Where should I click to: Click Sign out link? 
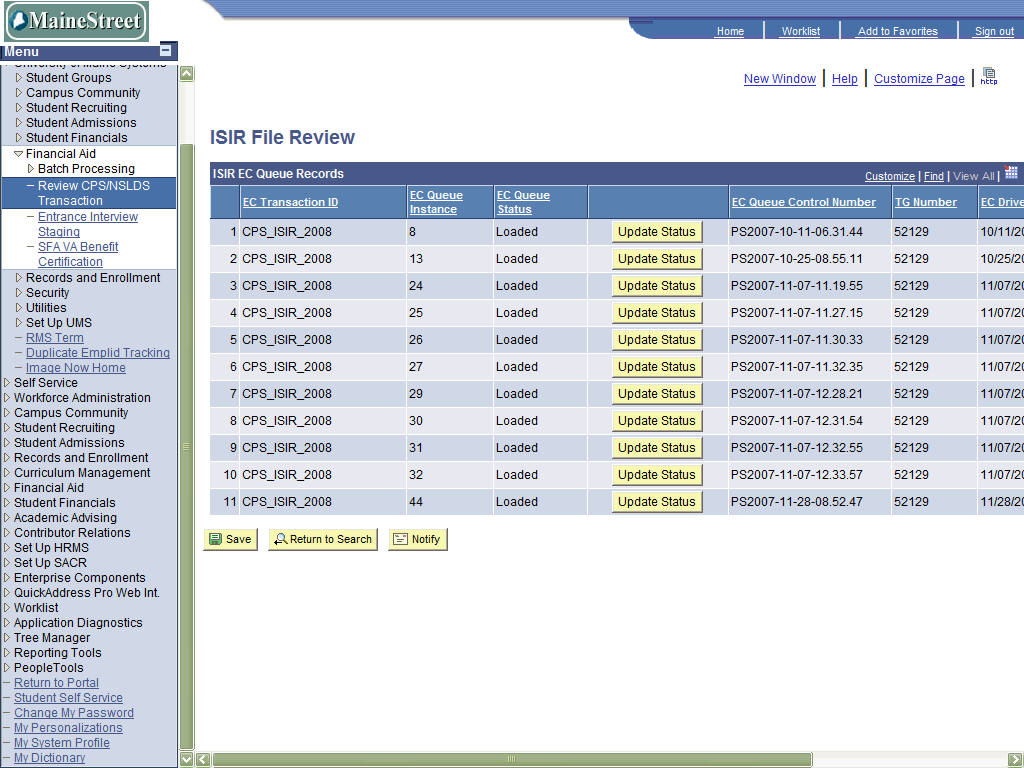(x=994, y=31)
